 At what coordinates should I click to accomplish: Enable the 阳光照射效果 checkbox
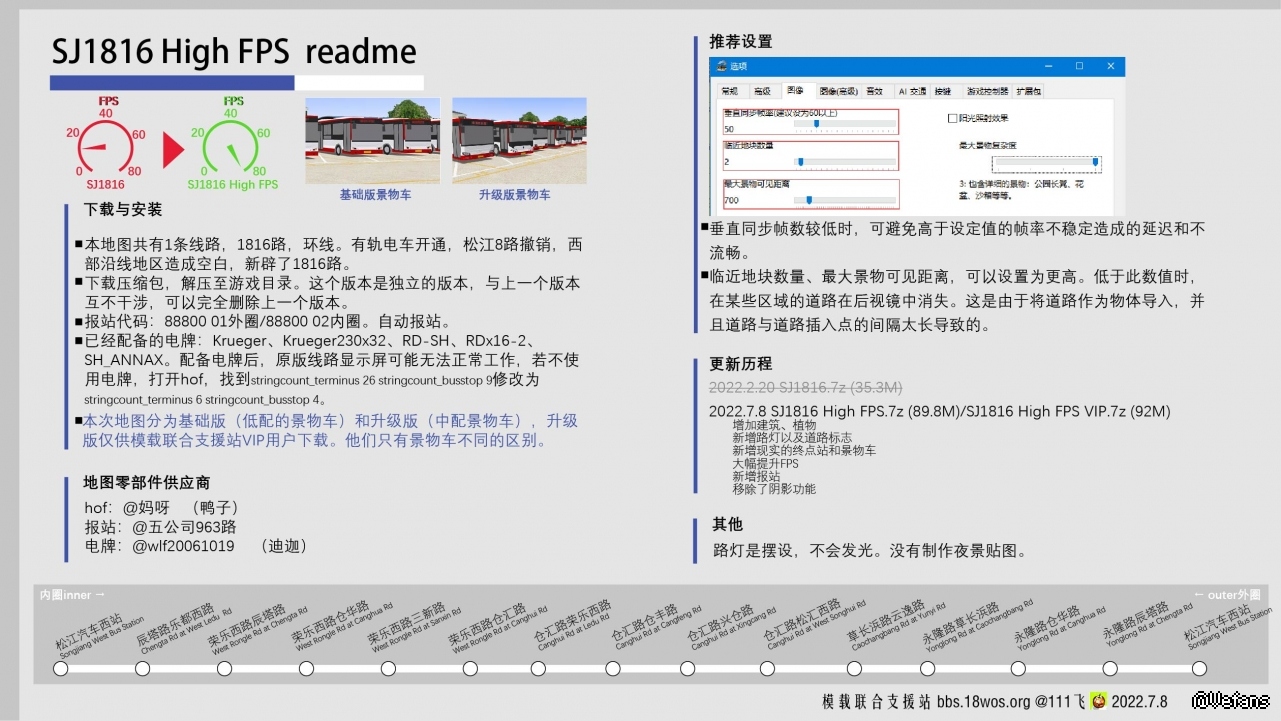952,118
